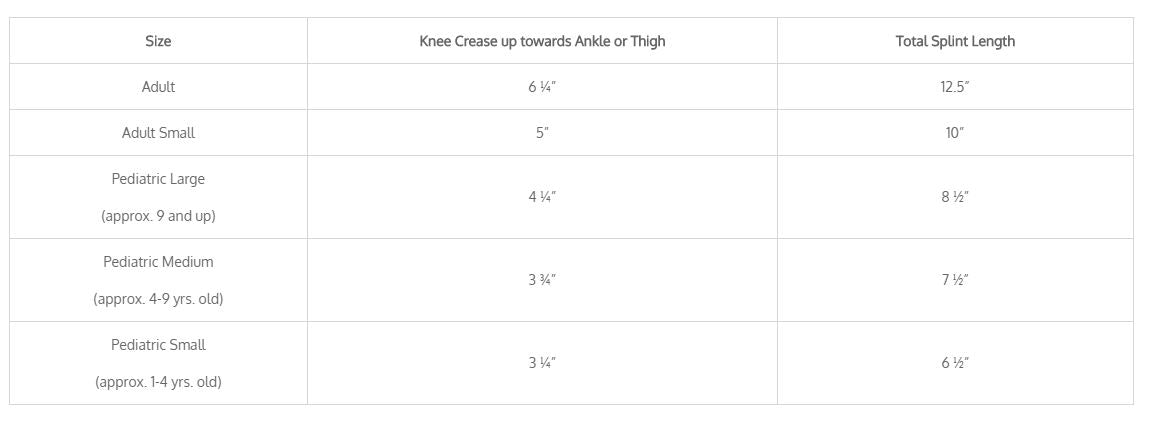Viewport: 1162px width, 425px height.
Task: Click the approx. 4-9 yrs. old text
Action: click(x=158, y=299)
